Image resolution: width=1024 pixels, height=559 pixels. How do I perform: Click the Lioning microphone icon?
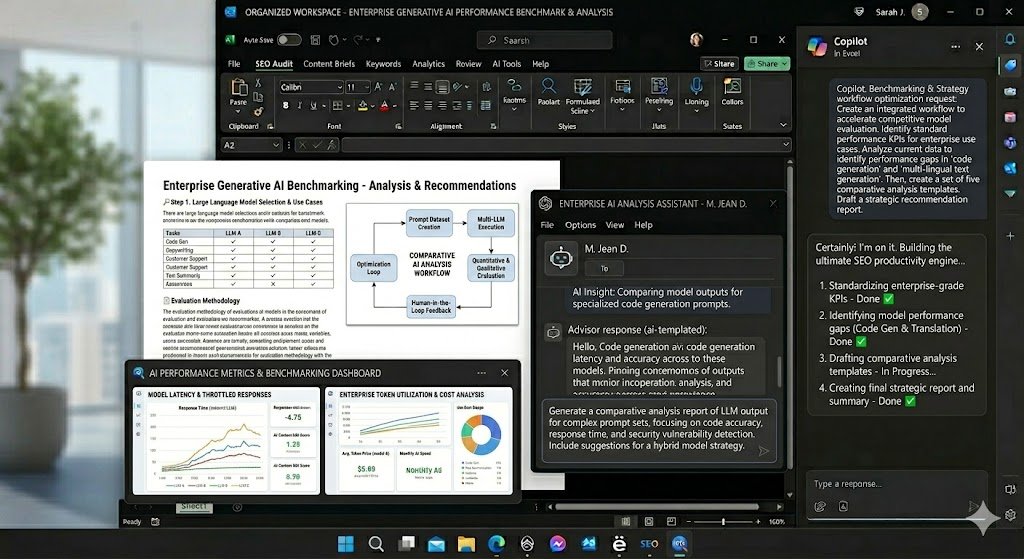[696, 86]
